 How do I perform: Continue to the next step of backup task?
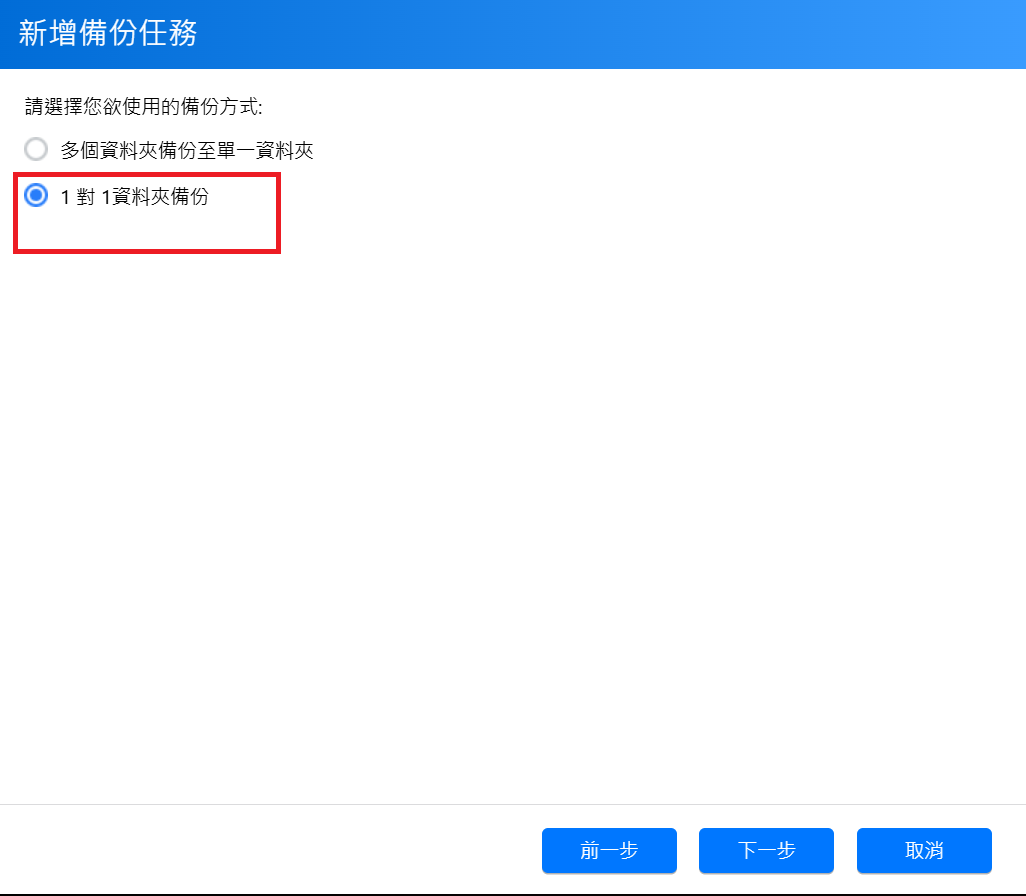coord(766,850)
